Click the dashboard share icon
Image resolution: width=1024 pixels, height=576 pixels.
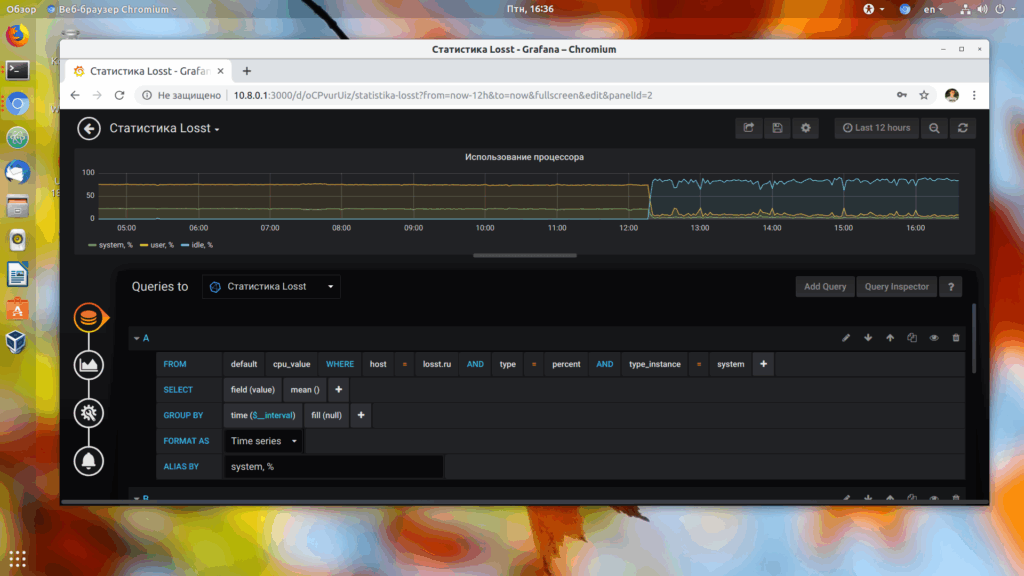[x=748, y=128]
